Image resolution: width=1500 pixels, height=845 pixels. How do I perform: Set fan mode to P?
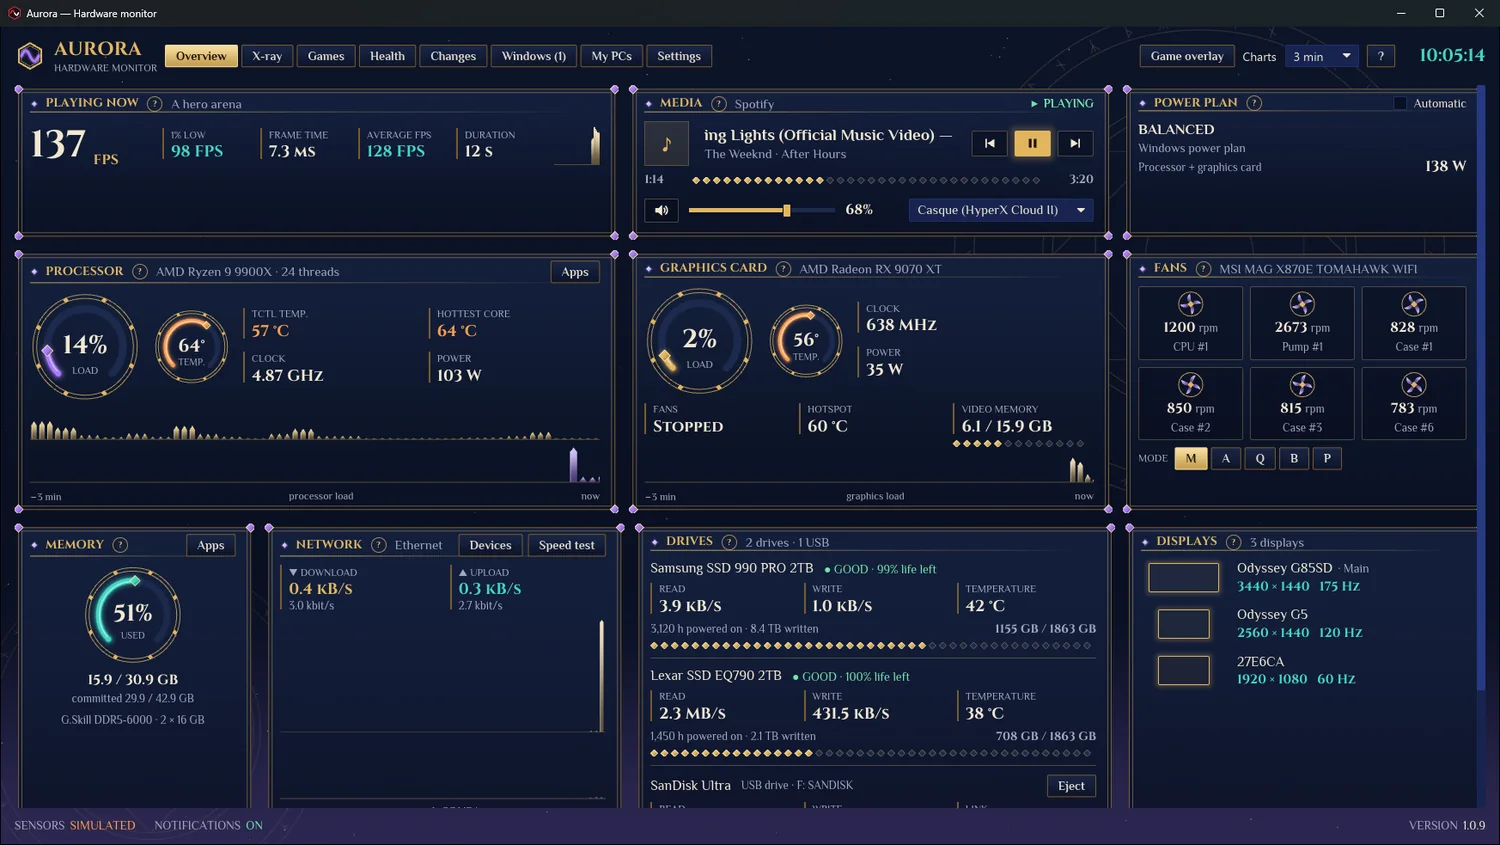coord(1327,458)
